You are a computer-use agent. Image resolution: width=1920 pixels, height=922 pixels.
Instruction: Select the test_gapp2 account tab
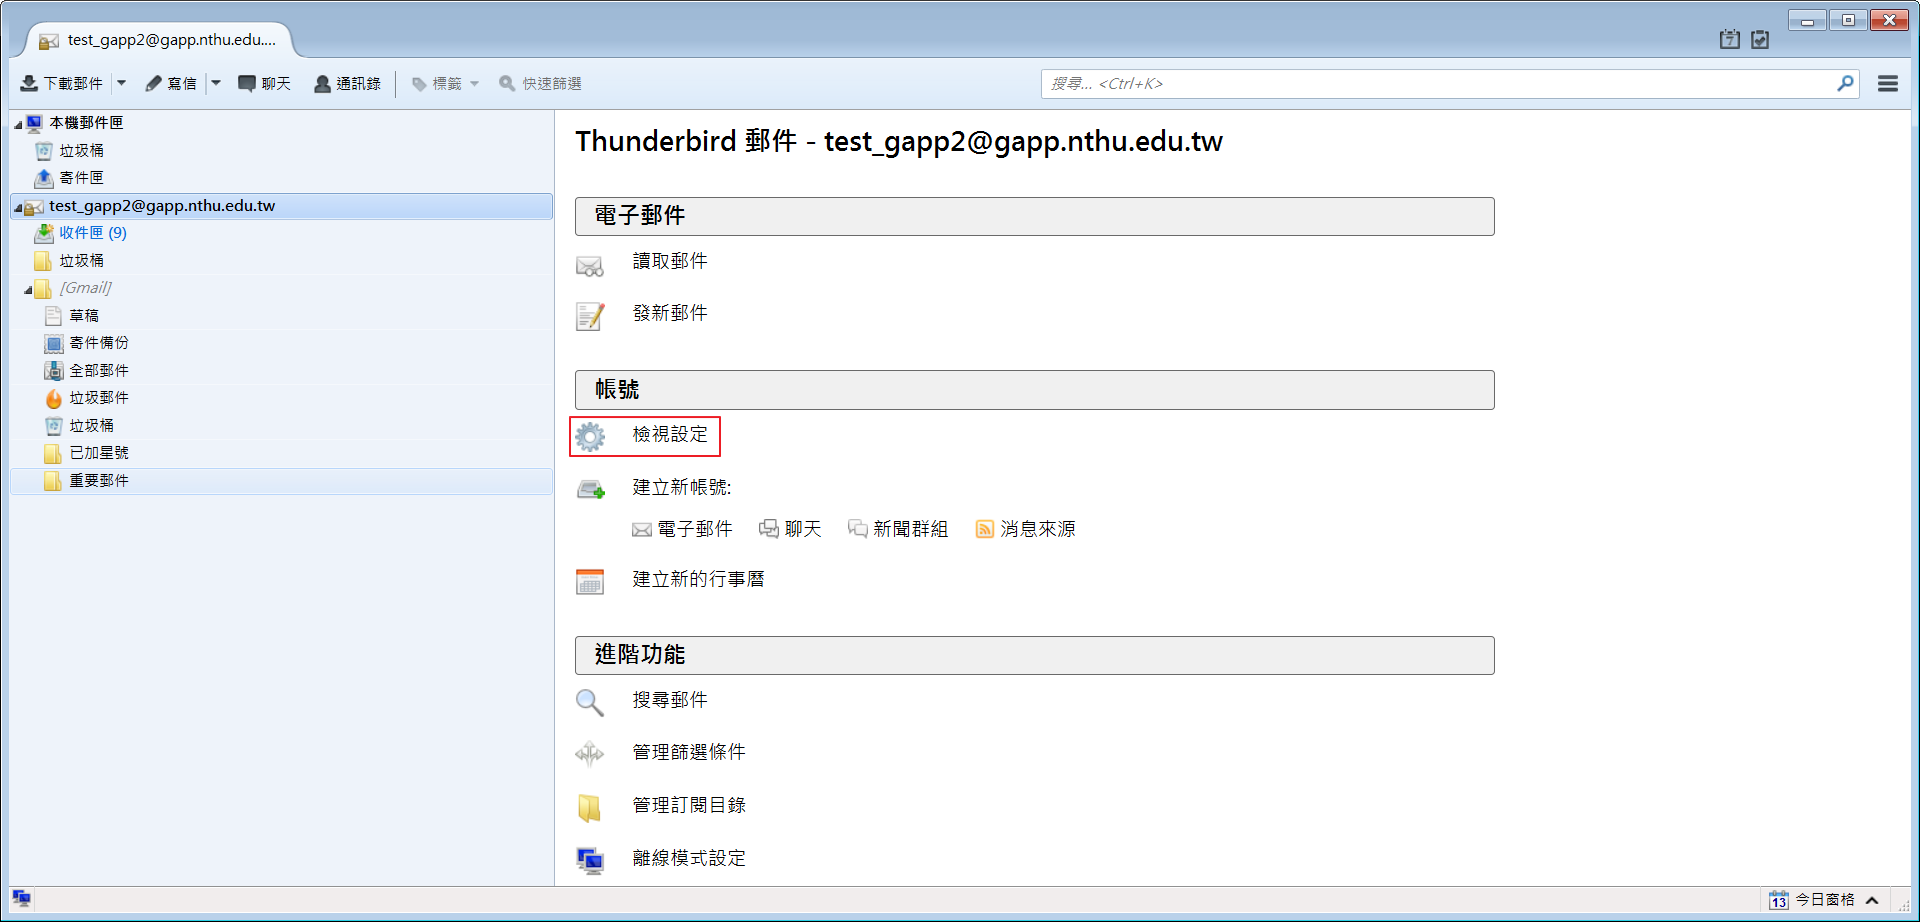tap(160, 40)
